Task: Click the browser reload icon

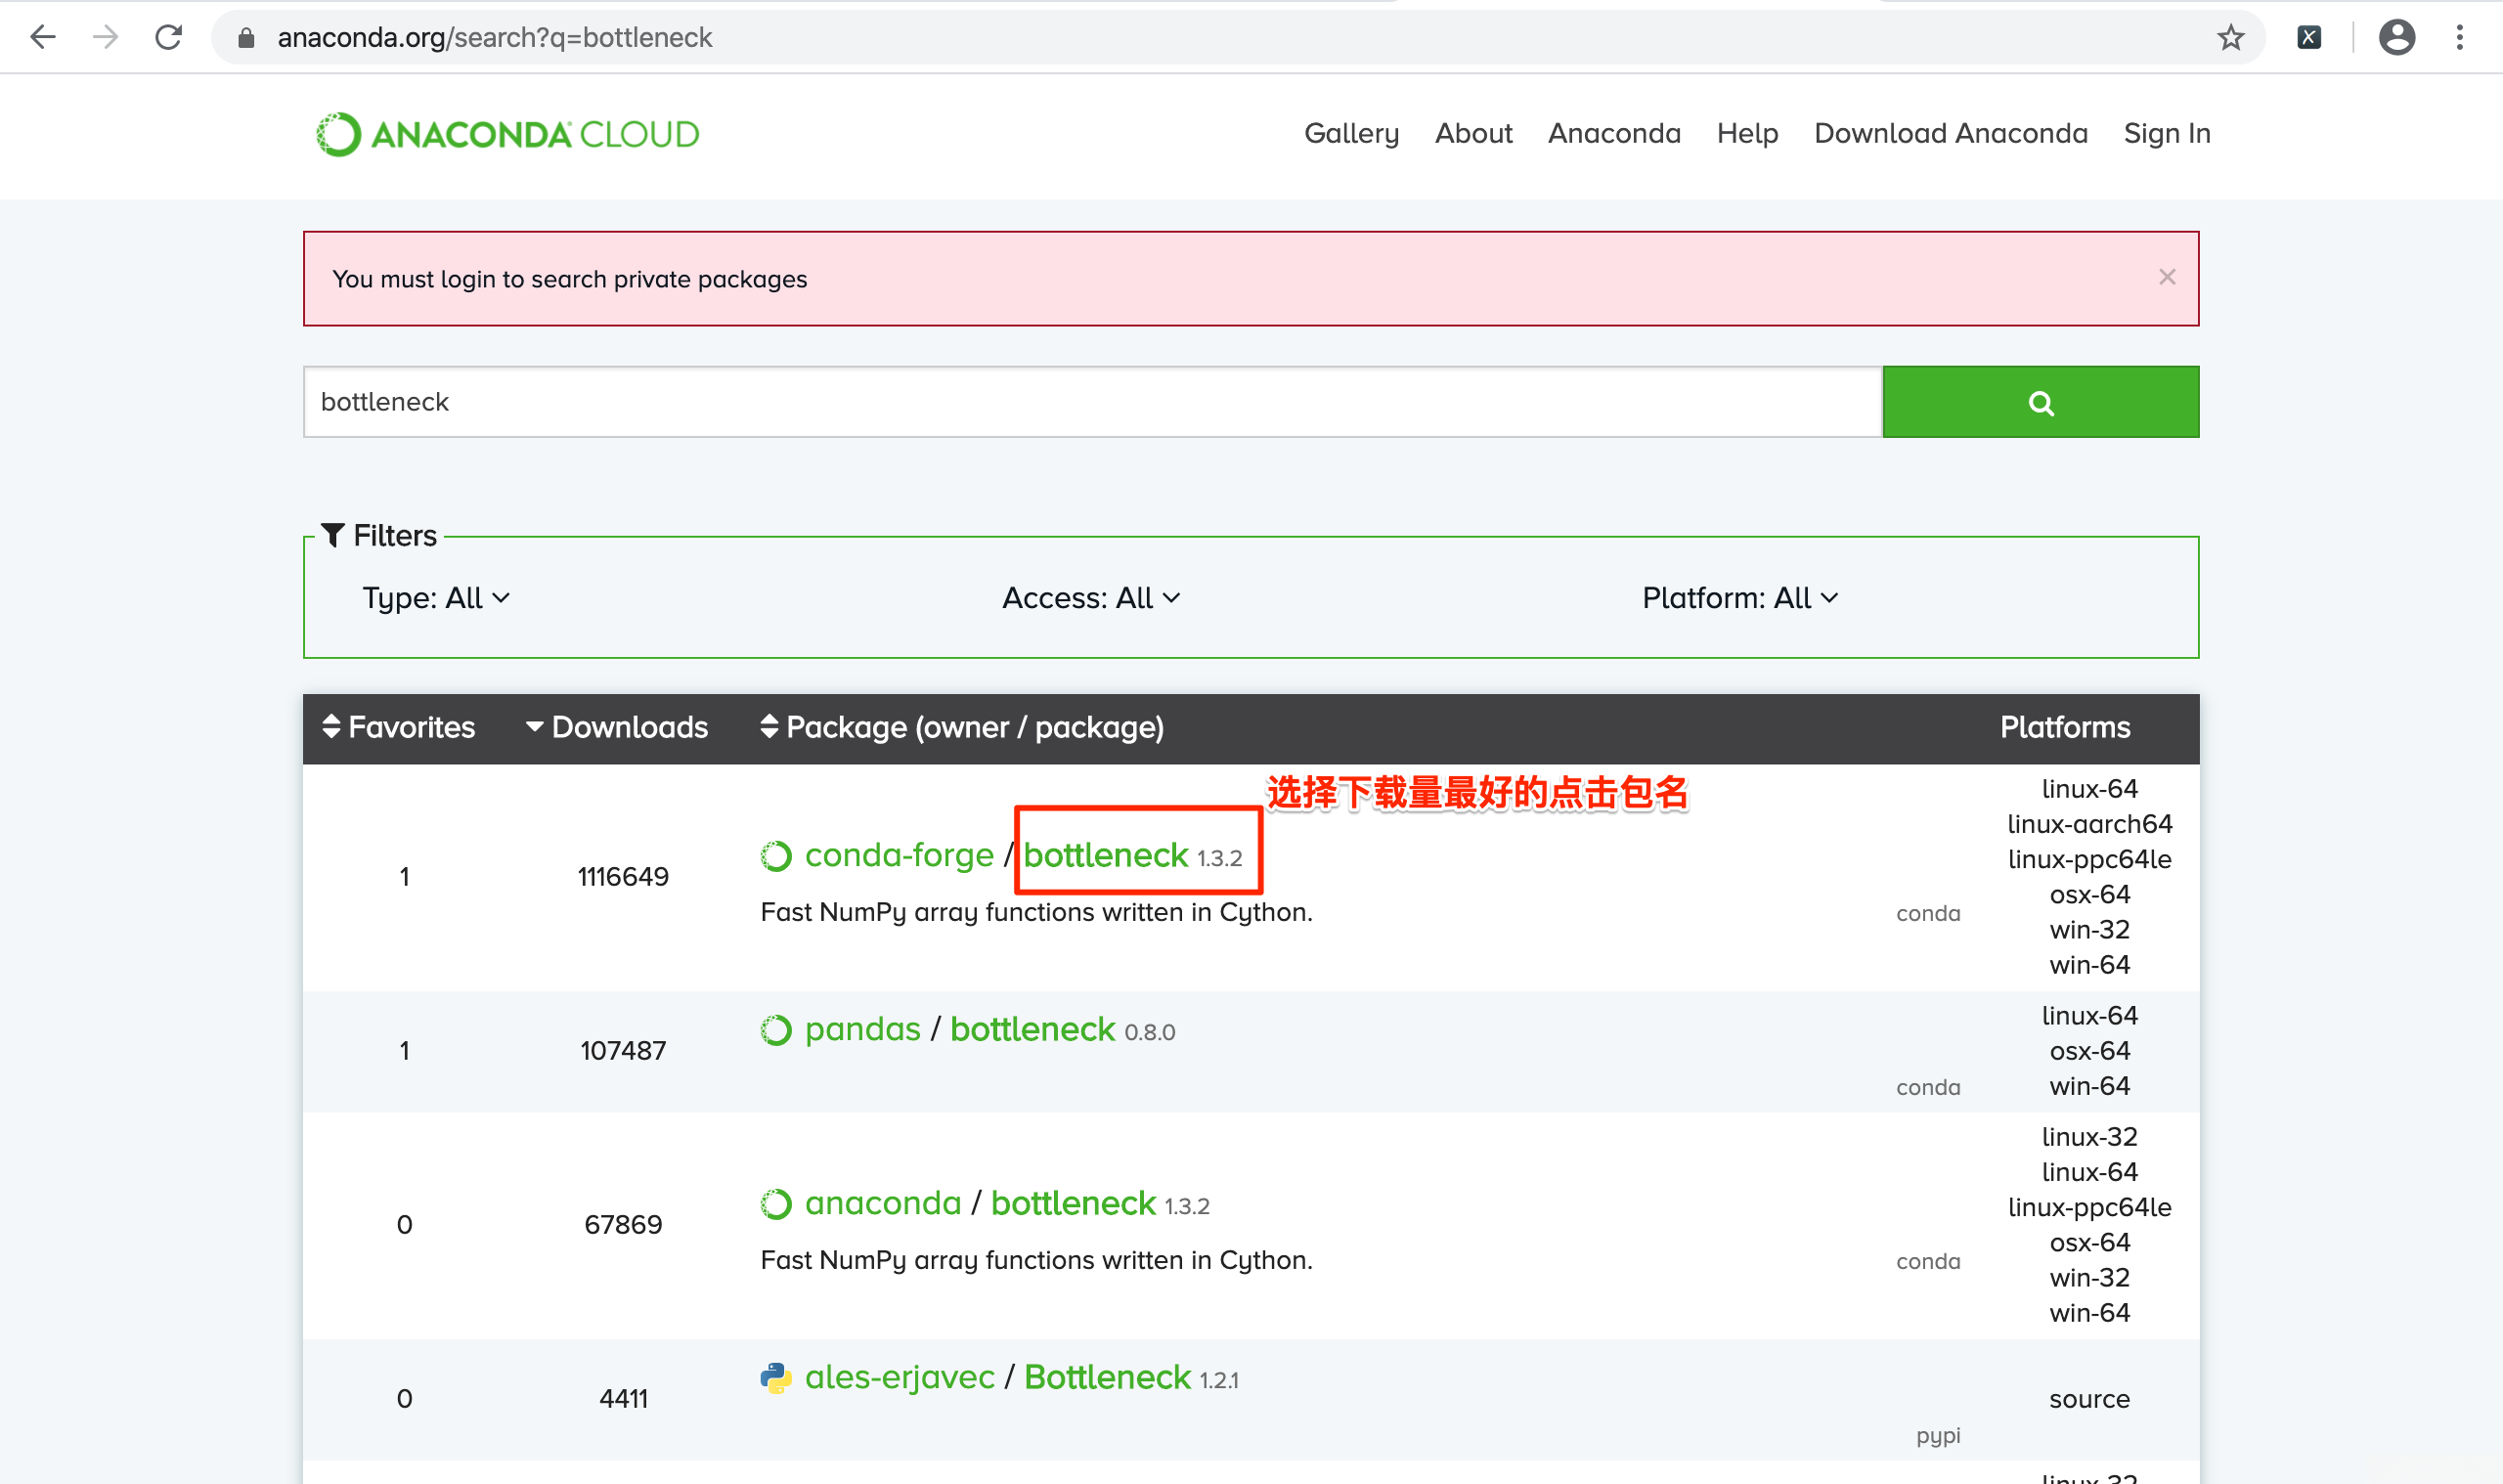Action: point(168,38)
